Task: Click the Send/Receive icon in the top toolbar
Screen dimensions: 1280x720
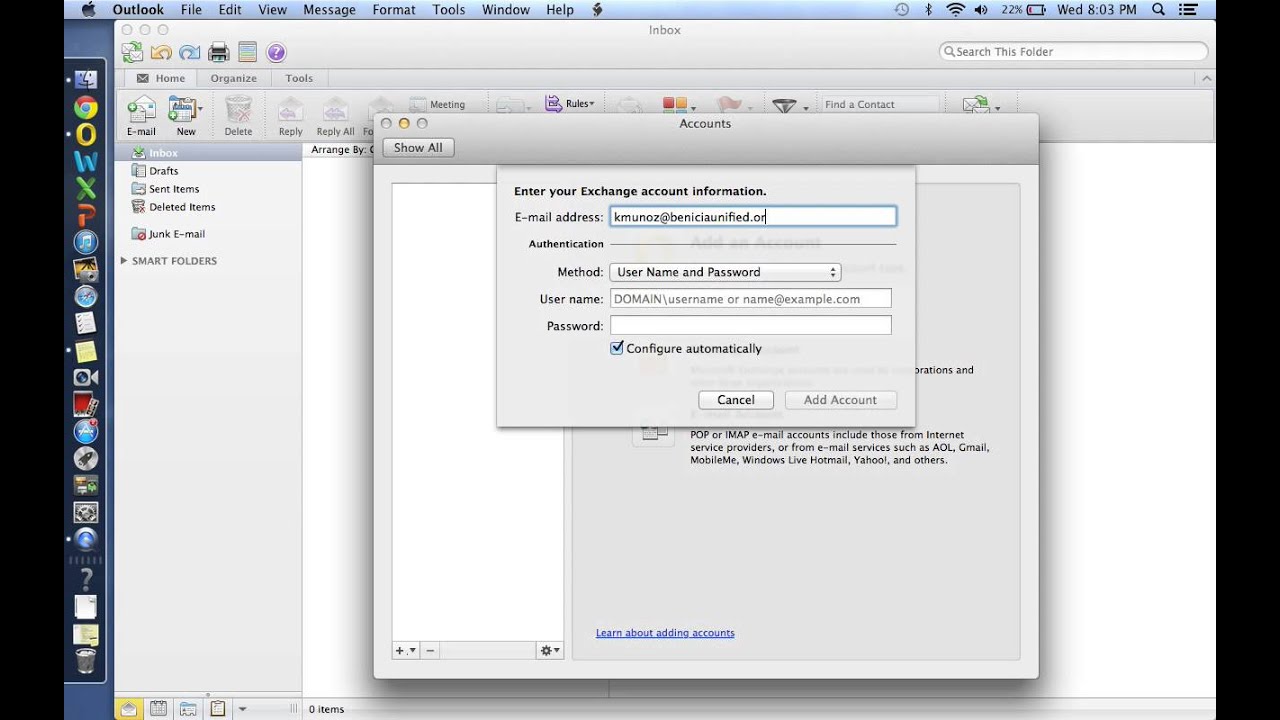Action: tap(132, 52)
